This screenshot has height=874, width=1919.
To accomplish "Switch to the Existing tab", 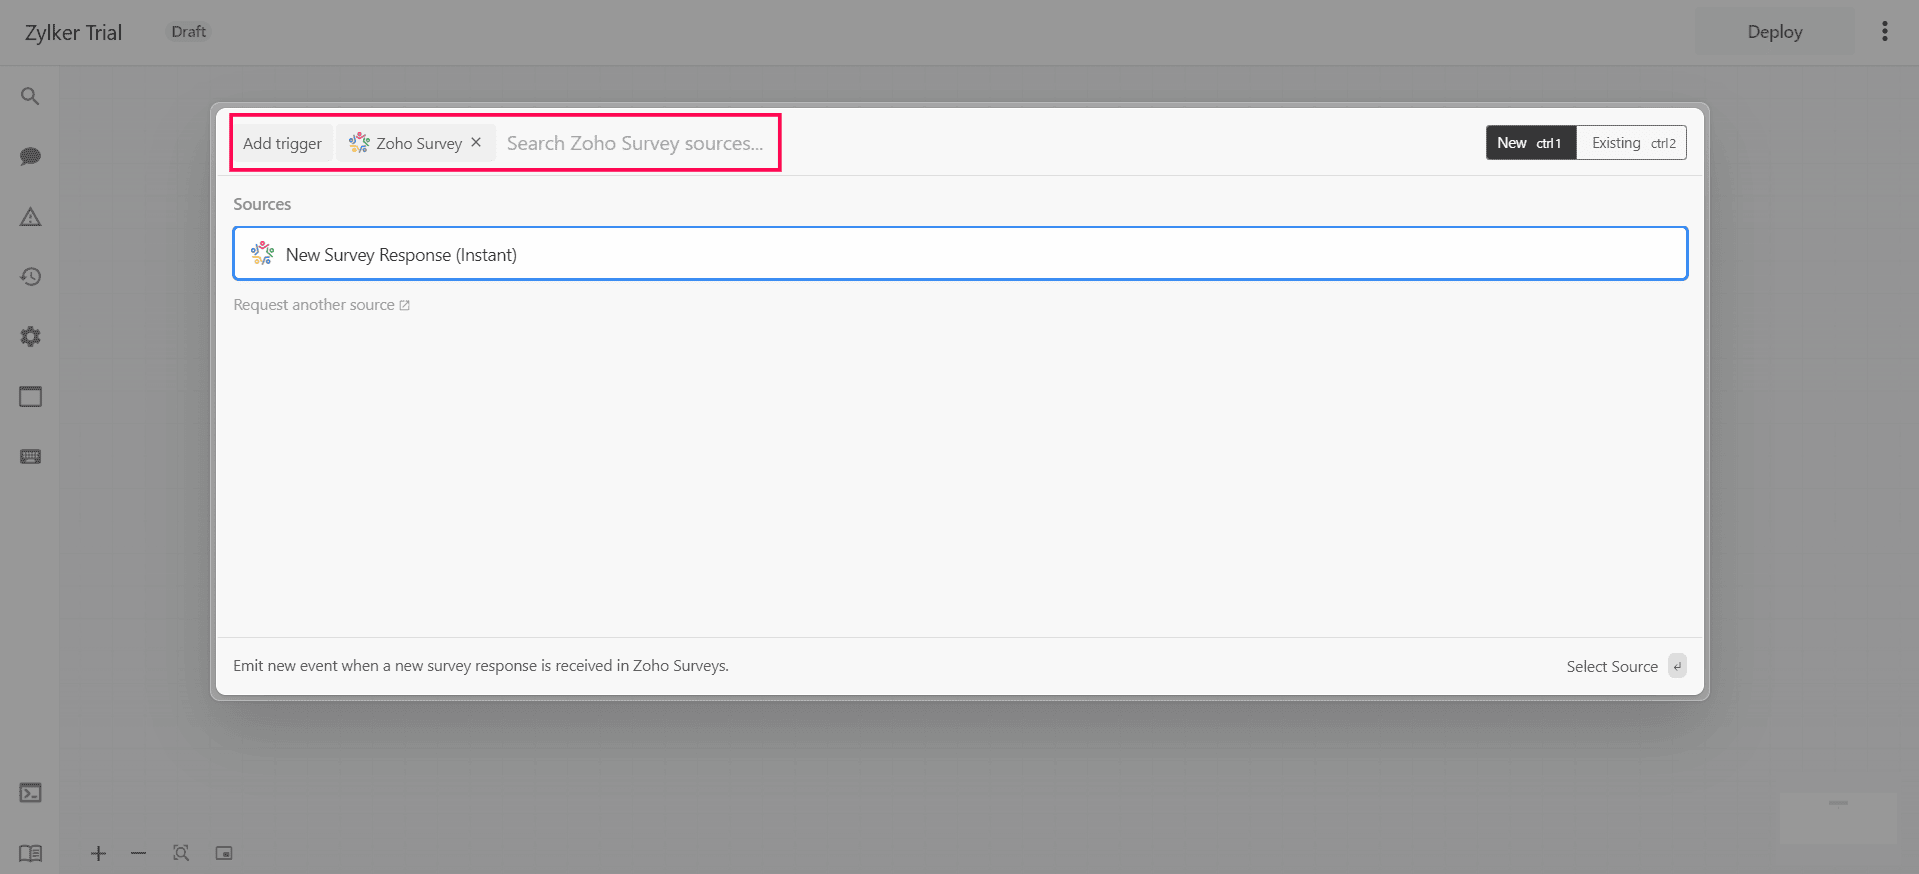I will (x=1632, y=143).
